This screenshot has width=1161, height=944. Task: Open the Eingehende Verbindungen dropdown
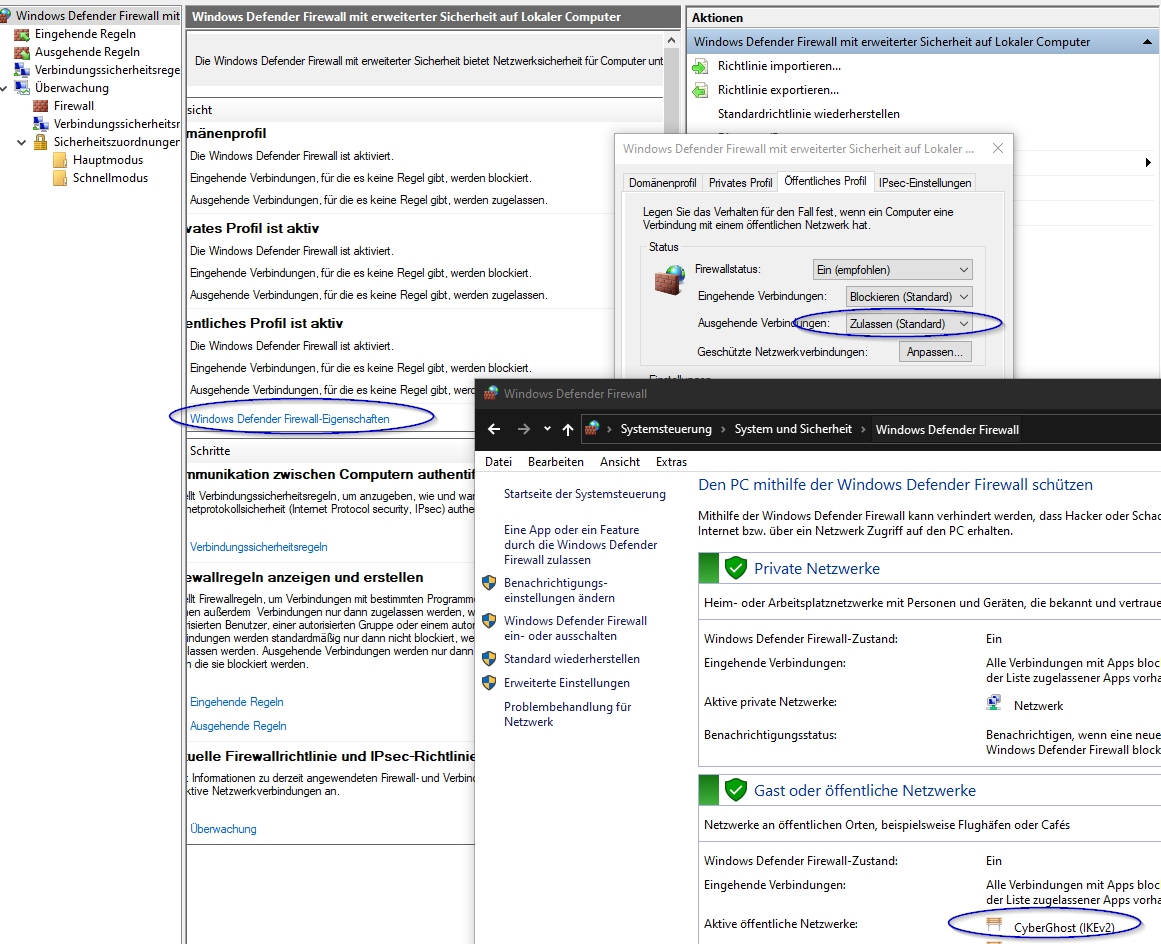(x=909, y=297)
